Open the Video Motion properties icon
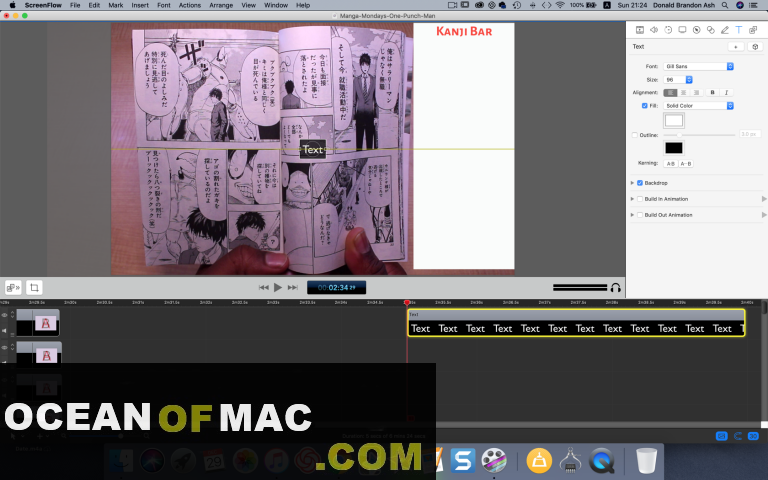Viewport: 768px width, 480px height. coord(668,30)
